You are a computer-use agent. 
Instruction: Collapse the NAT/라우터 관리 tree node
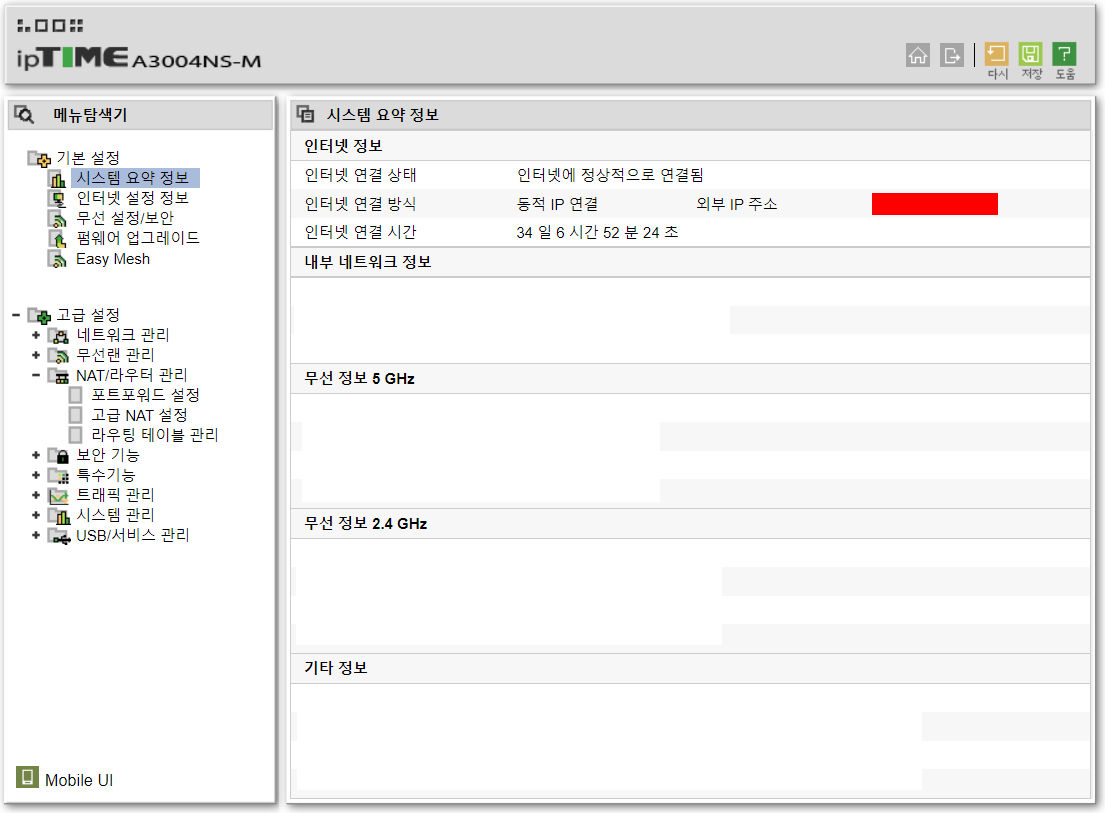click(x=36, y=376)
